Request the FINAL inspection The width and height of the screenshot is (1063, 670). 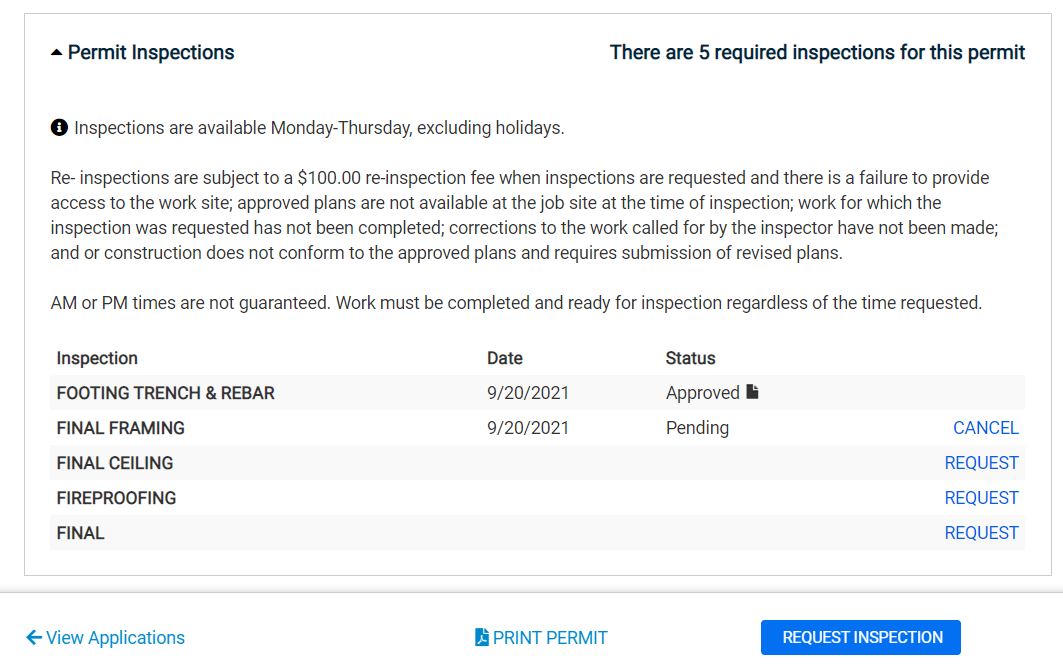coord(982,532)
